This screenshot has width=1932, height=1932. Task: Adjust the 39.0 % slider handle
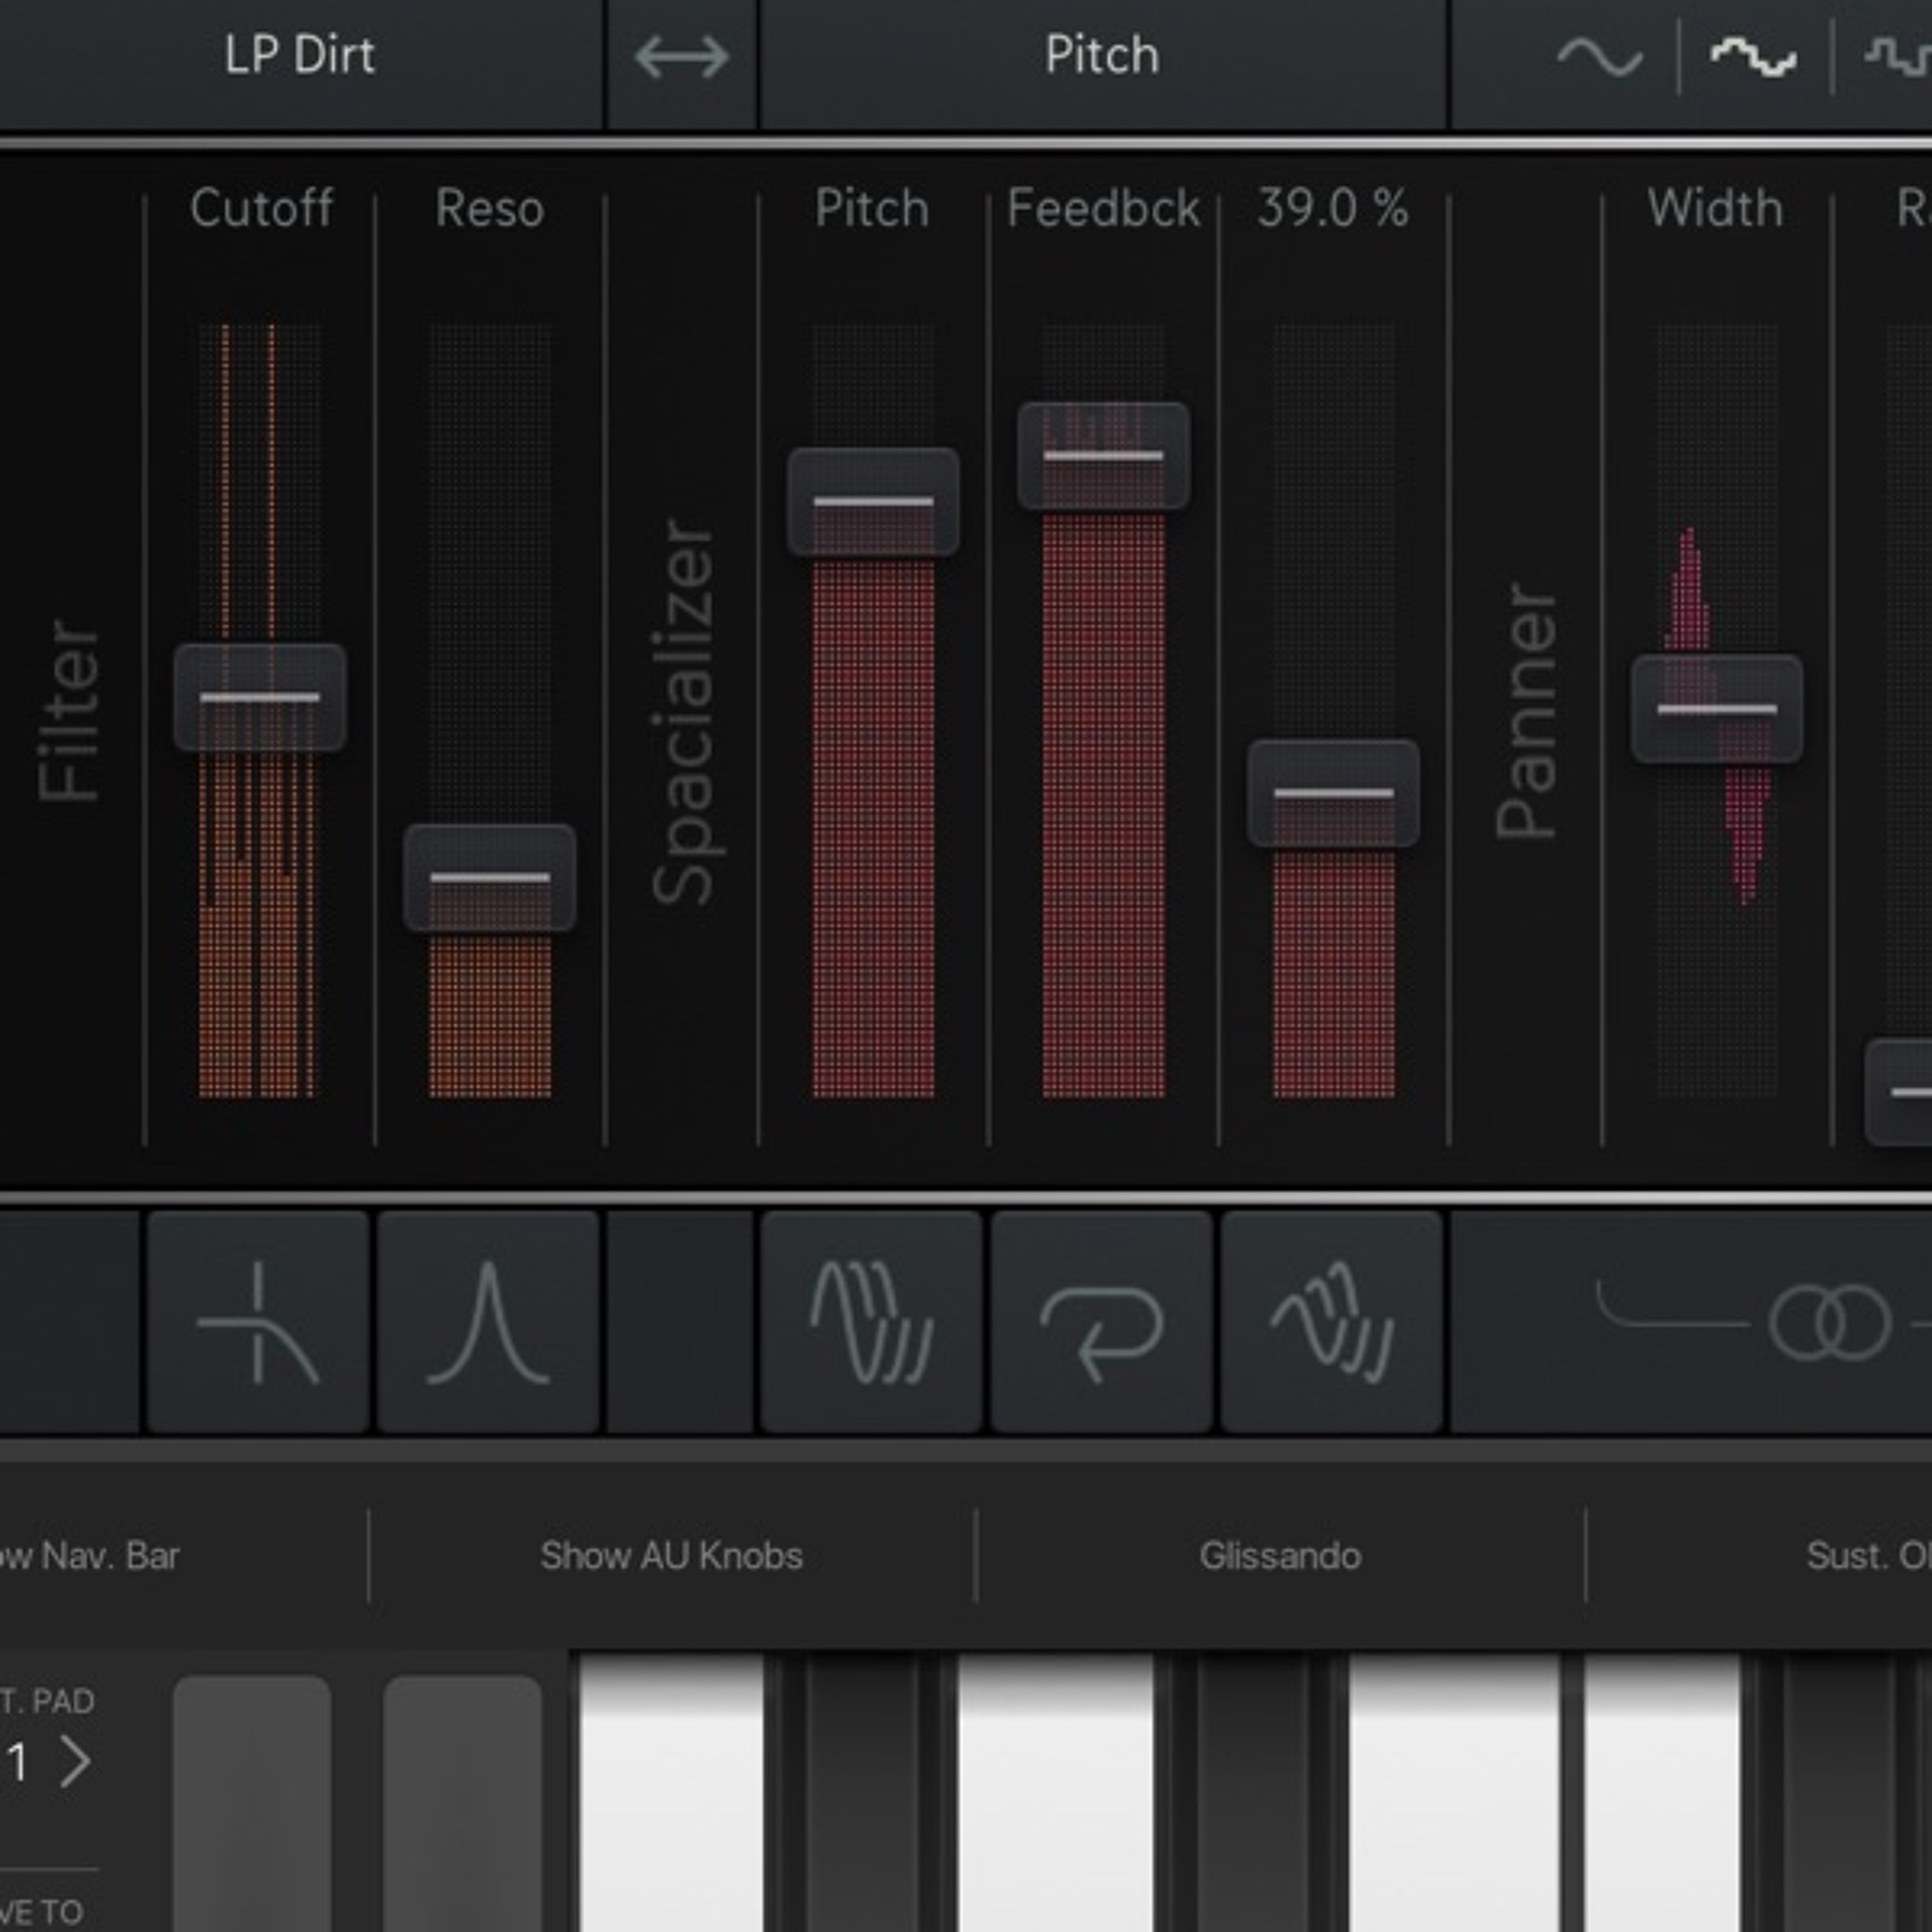tap(1333, 793)
